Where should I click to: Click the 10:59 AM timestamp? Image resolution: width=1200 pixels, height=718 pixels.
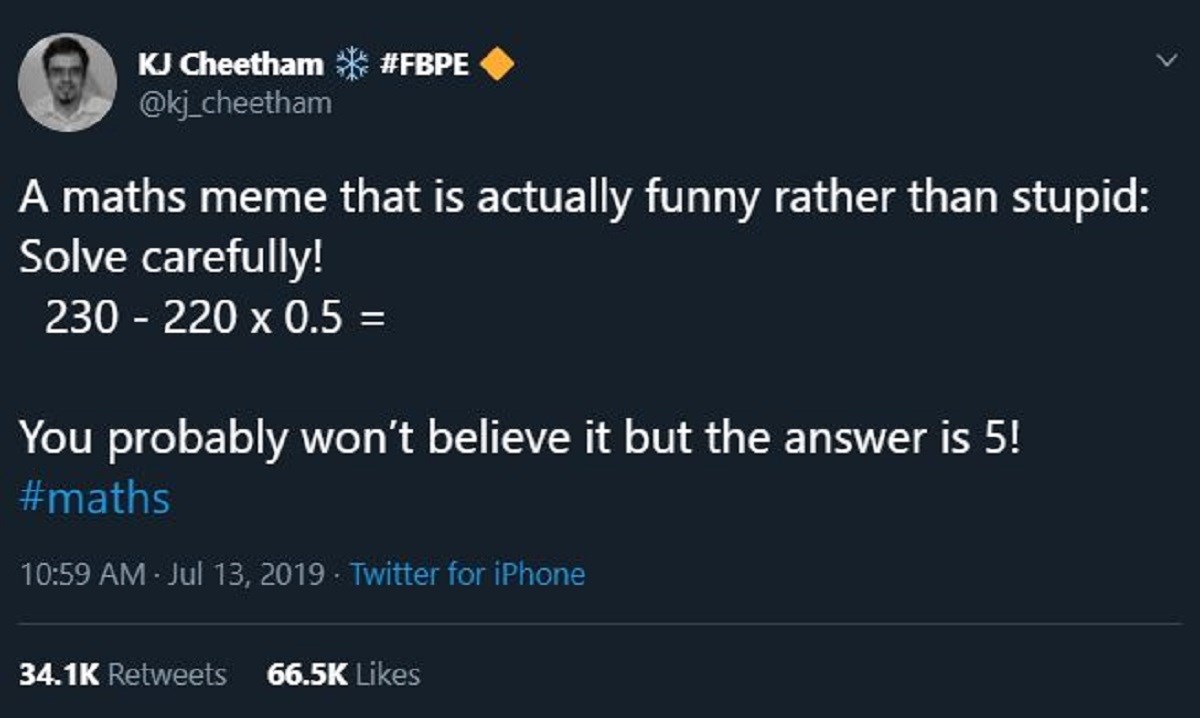tap(67, 574)
